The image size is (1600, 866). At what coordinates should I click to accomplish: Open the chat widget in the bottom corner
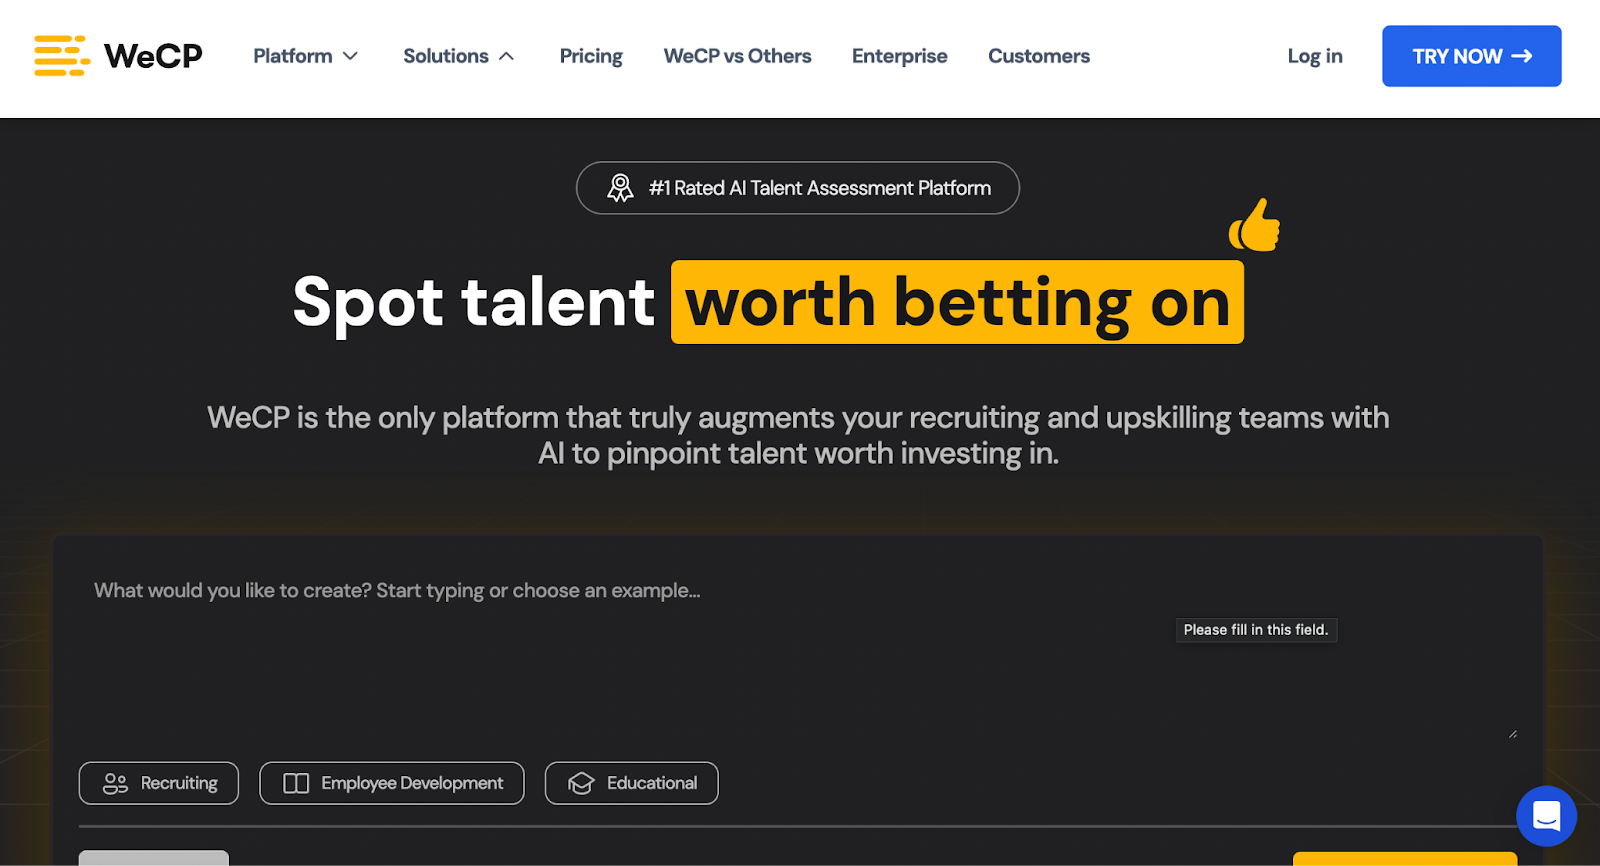pos(1545,815)
